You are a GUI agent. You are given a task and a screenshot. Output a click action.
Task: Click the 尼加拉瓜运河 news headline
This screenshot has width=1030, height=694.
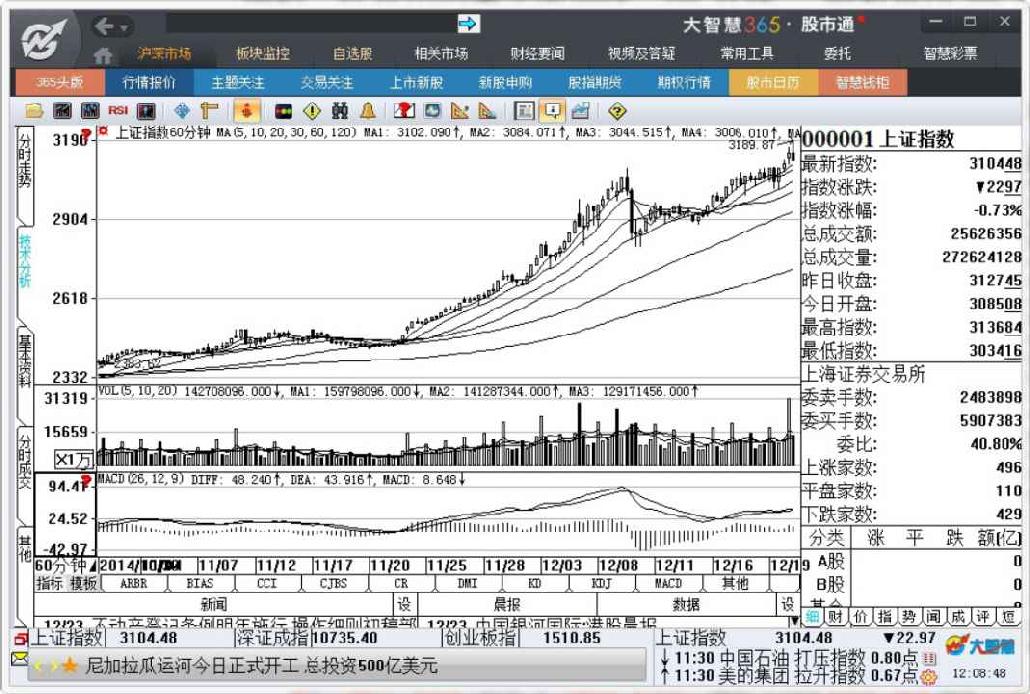[x=261, y=666]
